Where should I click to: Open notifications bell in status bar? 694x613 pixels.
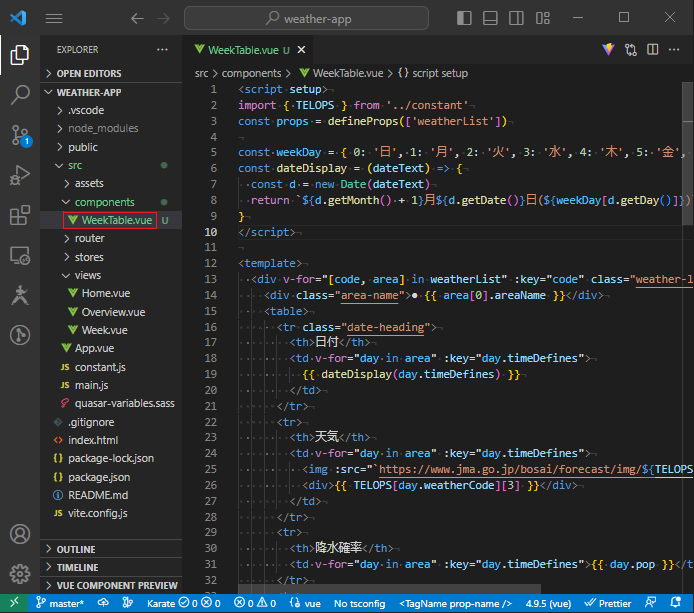[675, 603]
